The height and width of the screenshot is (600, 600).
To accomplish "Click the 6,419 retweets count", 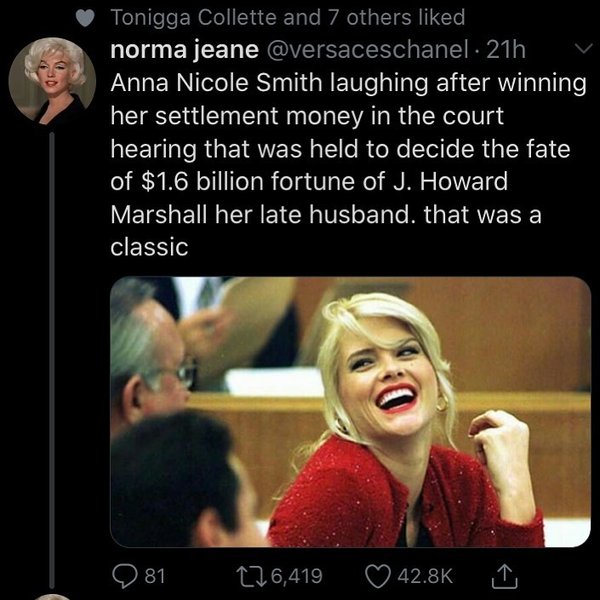I will tap(292, 575).
